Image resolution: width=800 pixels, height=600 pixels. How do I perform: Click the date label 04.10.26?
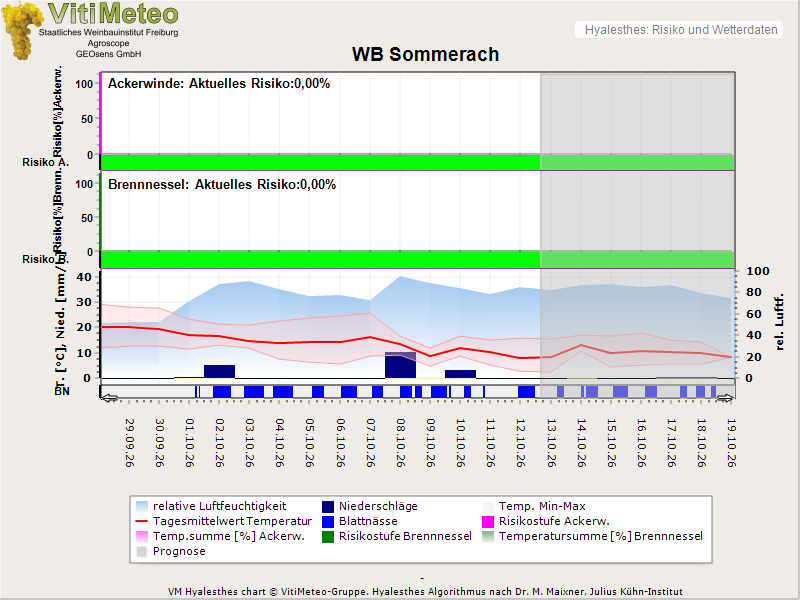click(280, 443)
